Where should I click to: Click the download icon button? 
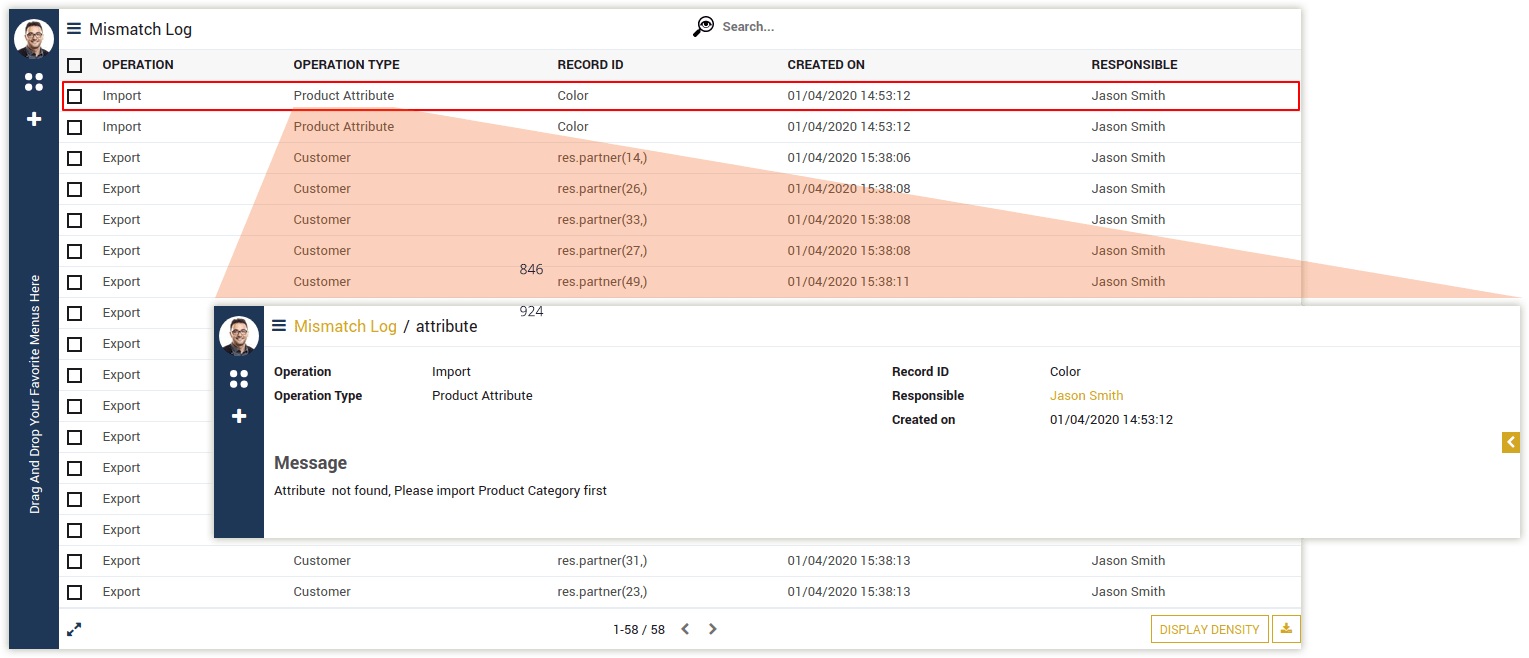1286,629
